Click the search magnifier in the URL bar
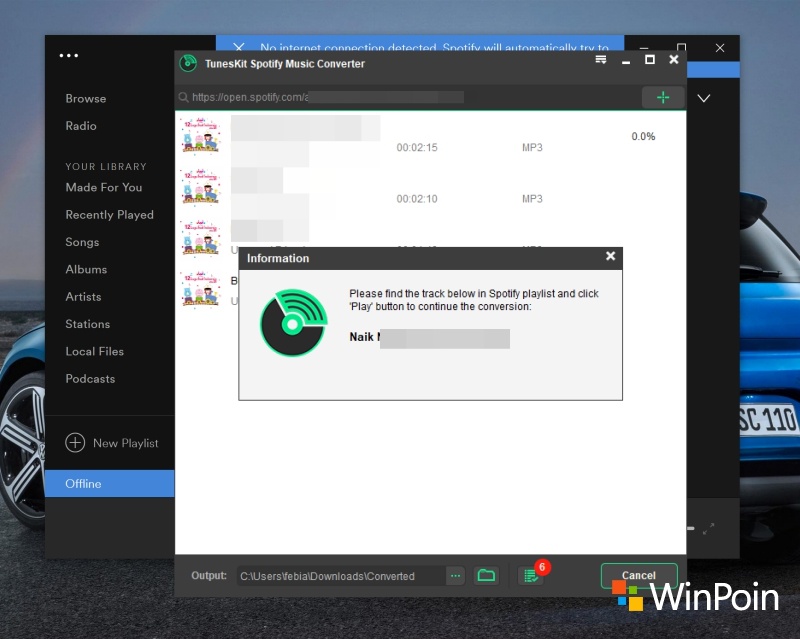The height and width of the screenshot is (639, 800). coord(182,97)
